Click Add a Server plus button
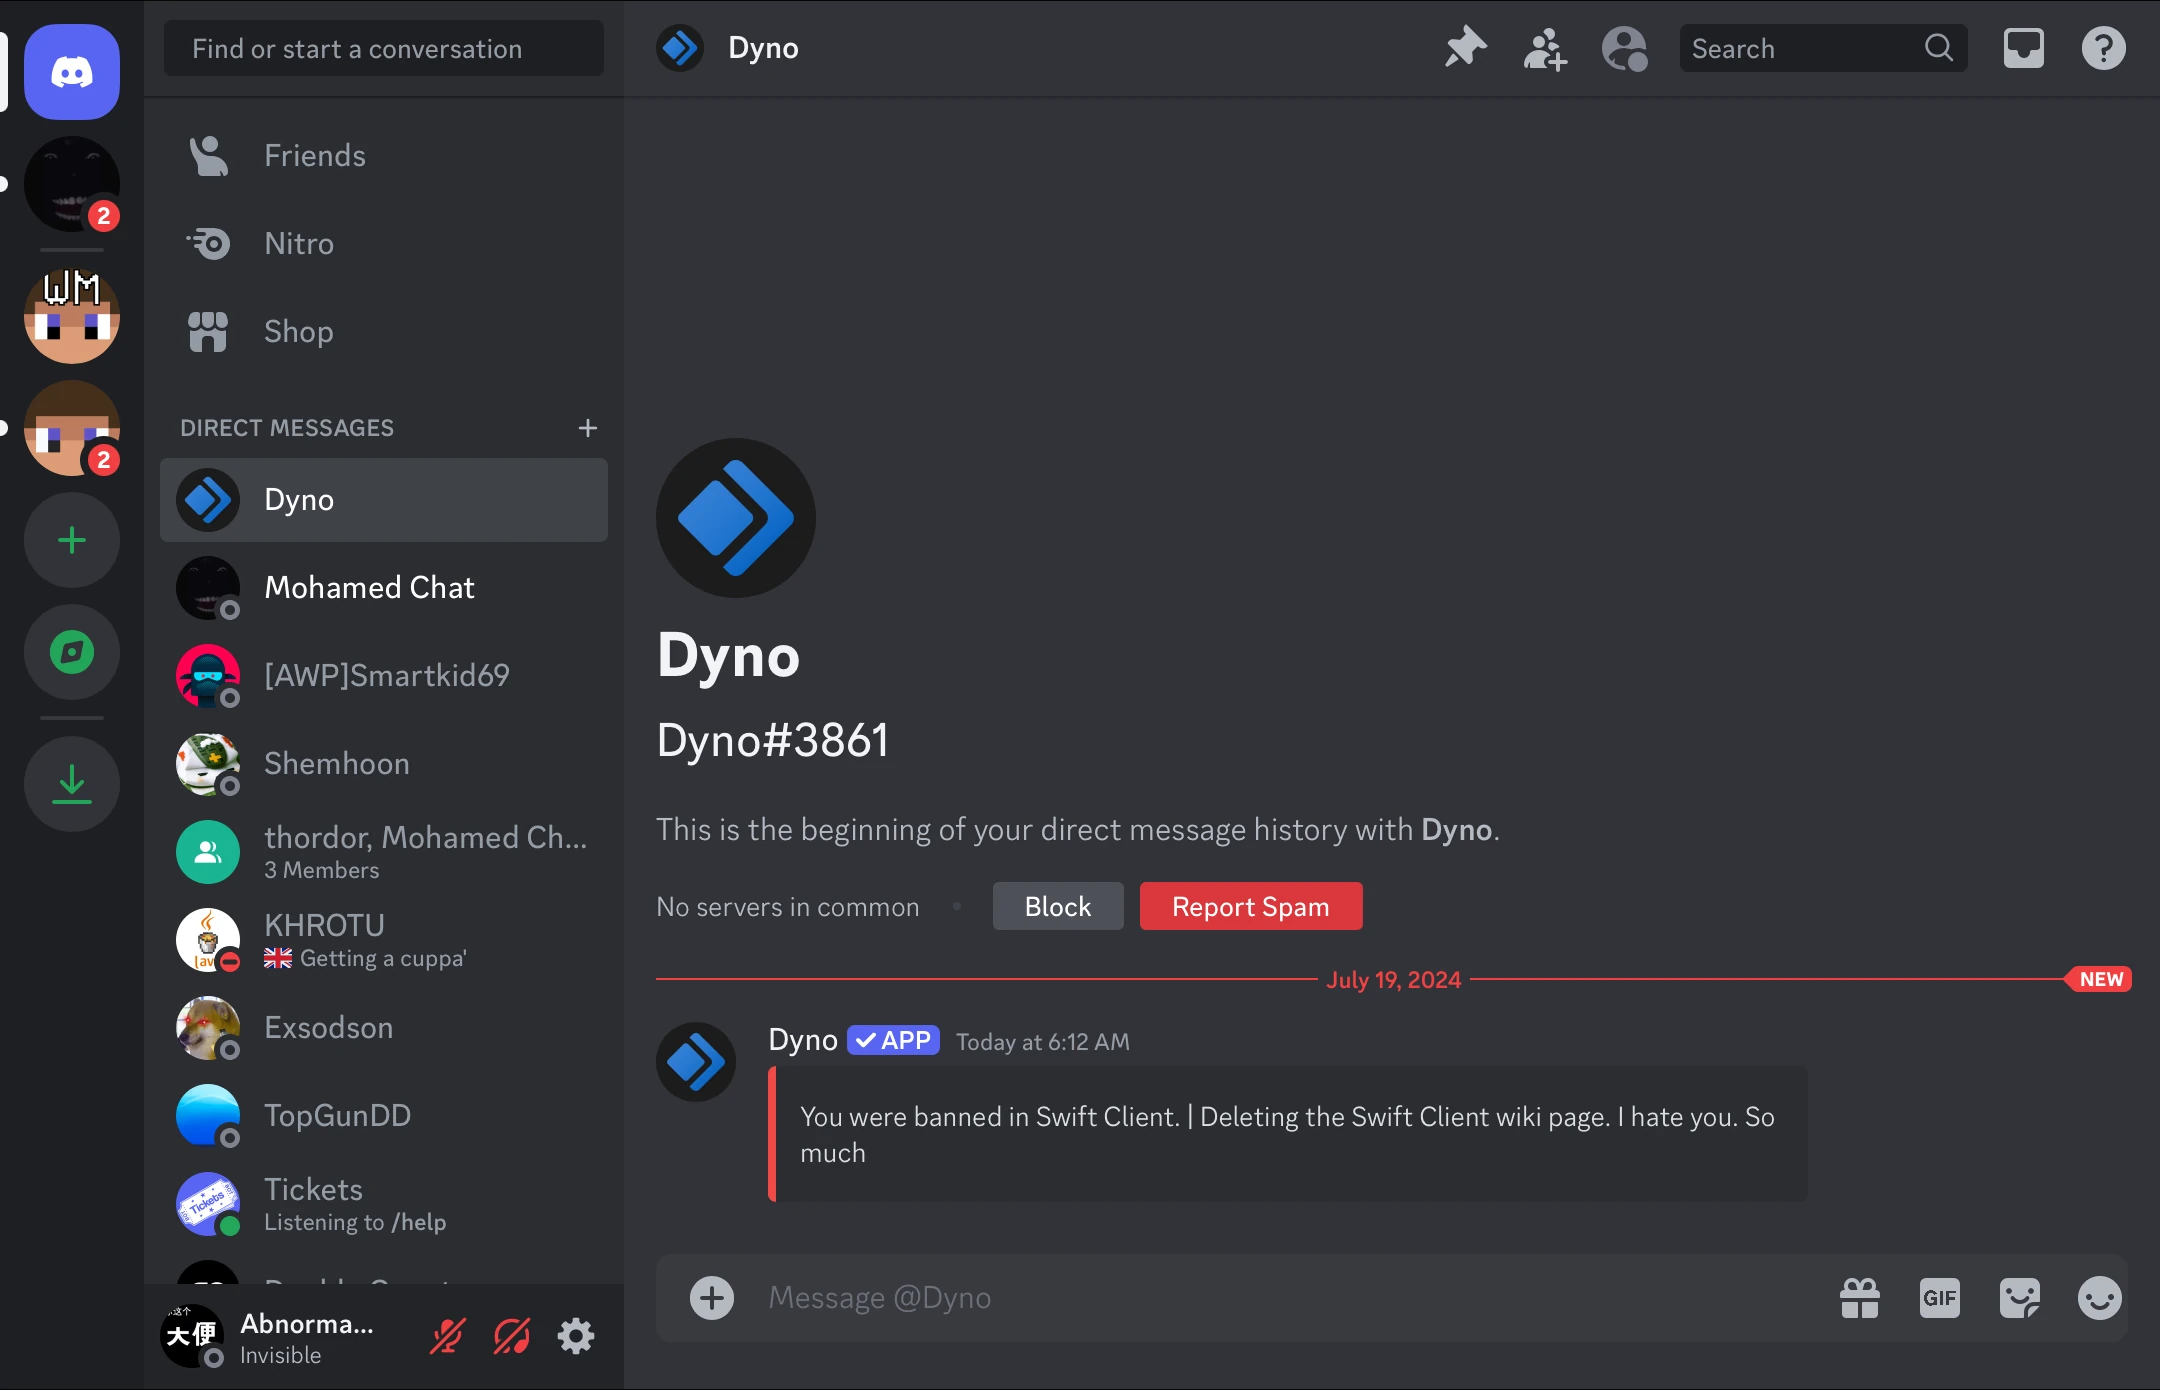This screenshot has width=2160, height=1390. [x=72, y=541]
